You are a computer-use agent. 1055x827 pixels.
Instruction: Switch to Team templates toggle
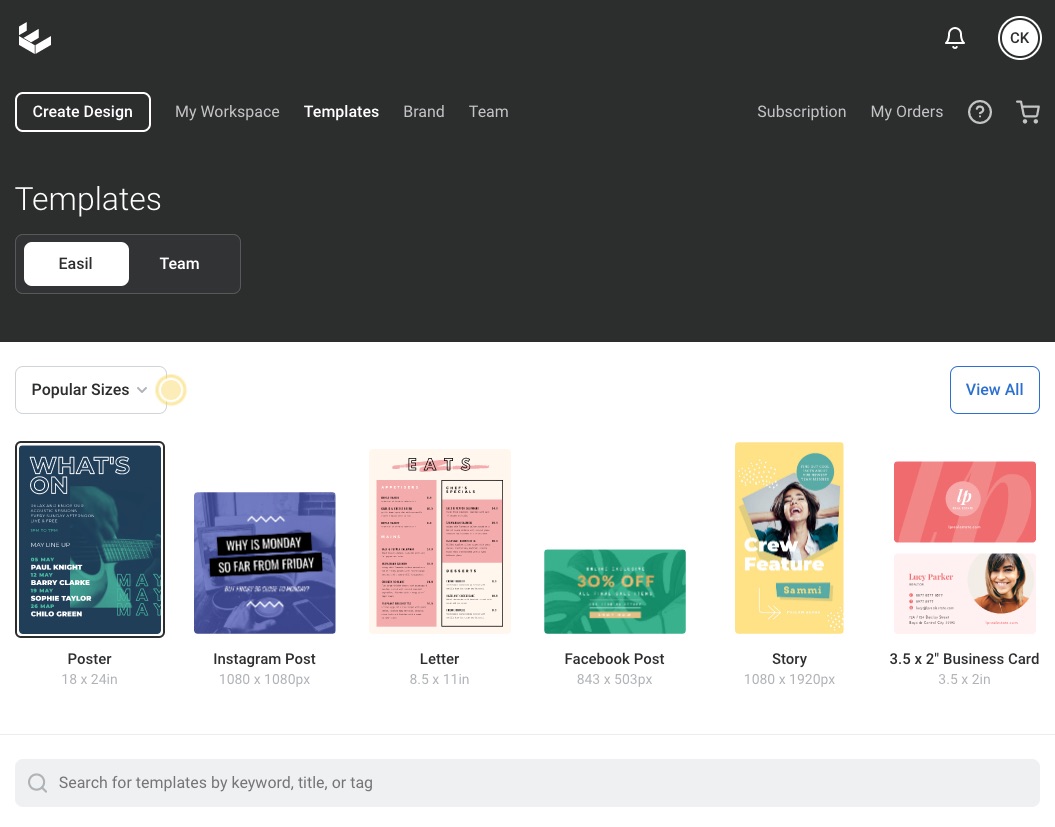tap(180, 264)
